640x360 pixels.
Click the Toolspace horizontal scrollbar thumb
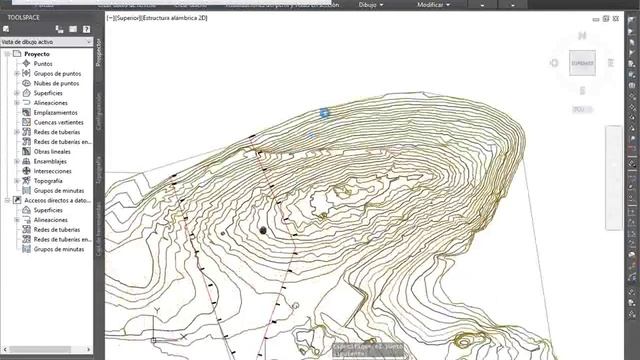pos(40,350)
